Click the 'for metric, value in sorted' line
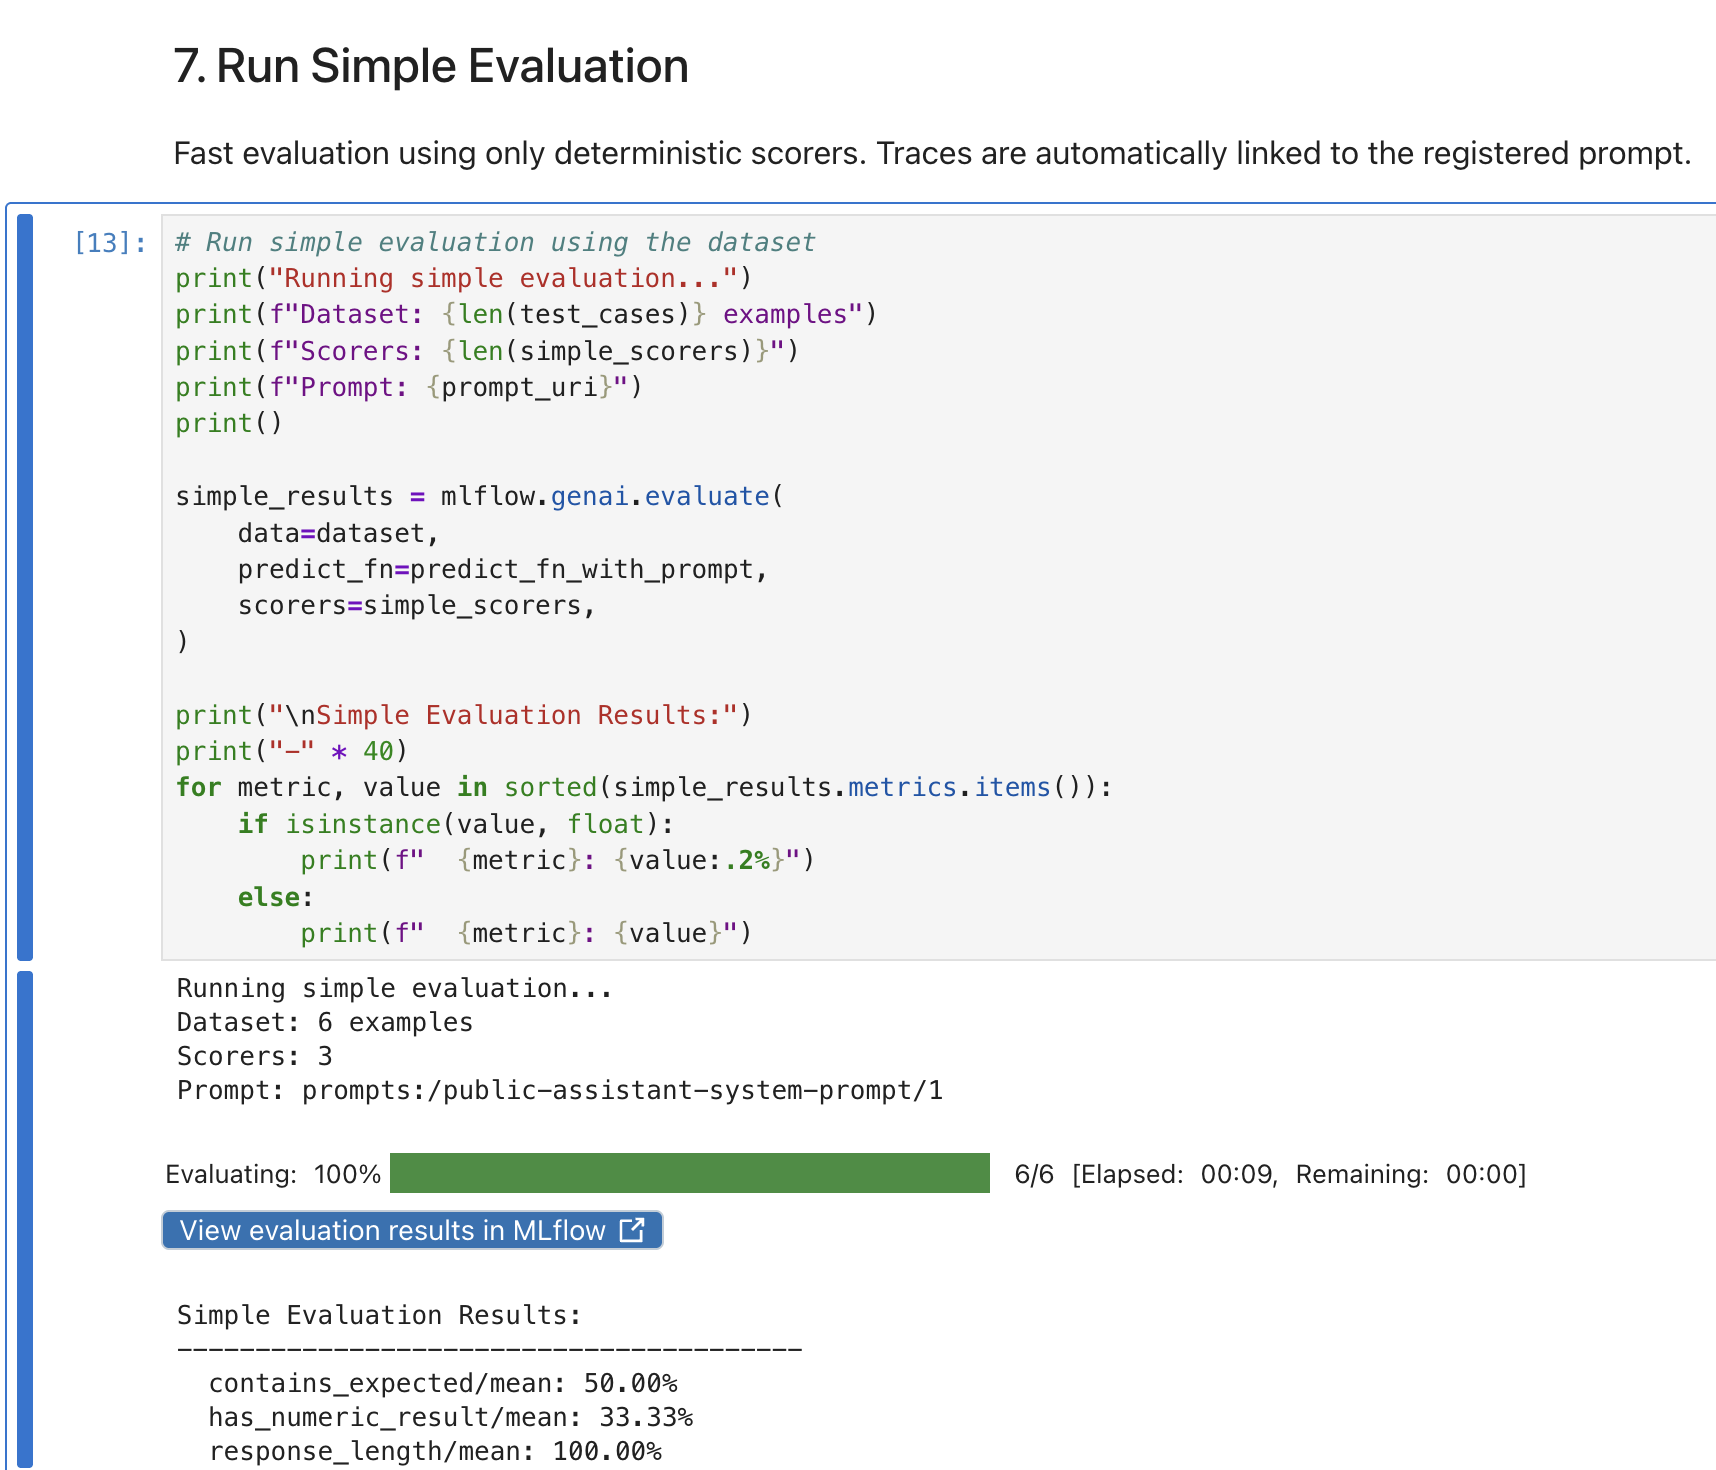Image resolution: width=1716 pixels, height=1470 pixels. click(x=643, y=788)
